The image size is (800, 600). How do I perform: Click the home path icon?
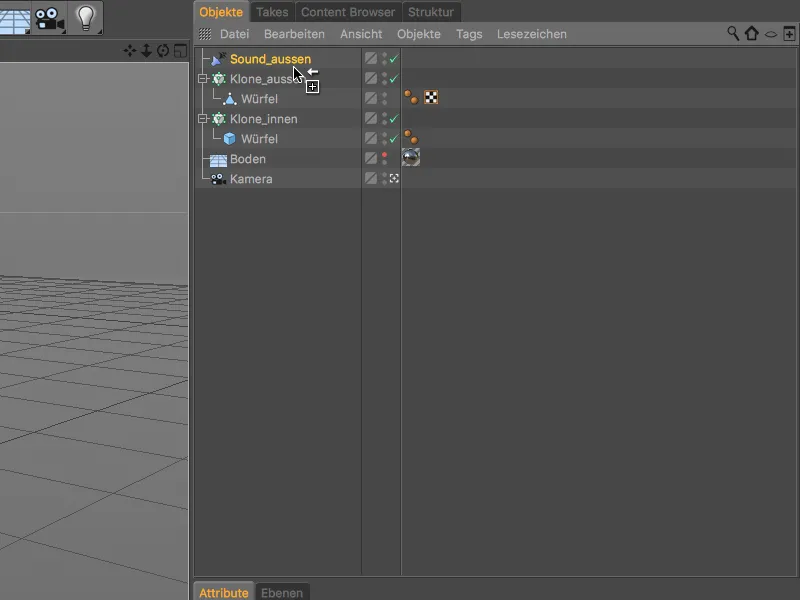[x=752, y=34]
